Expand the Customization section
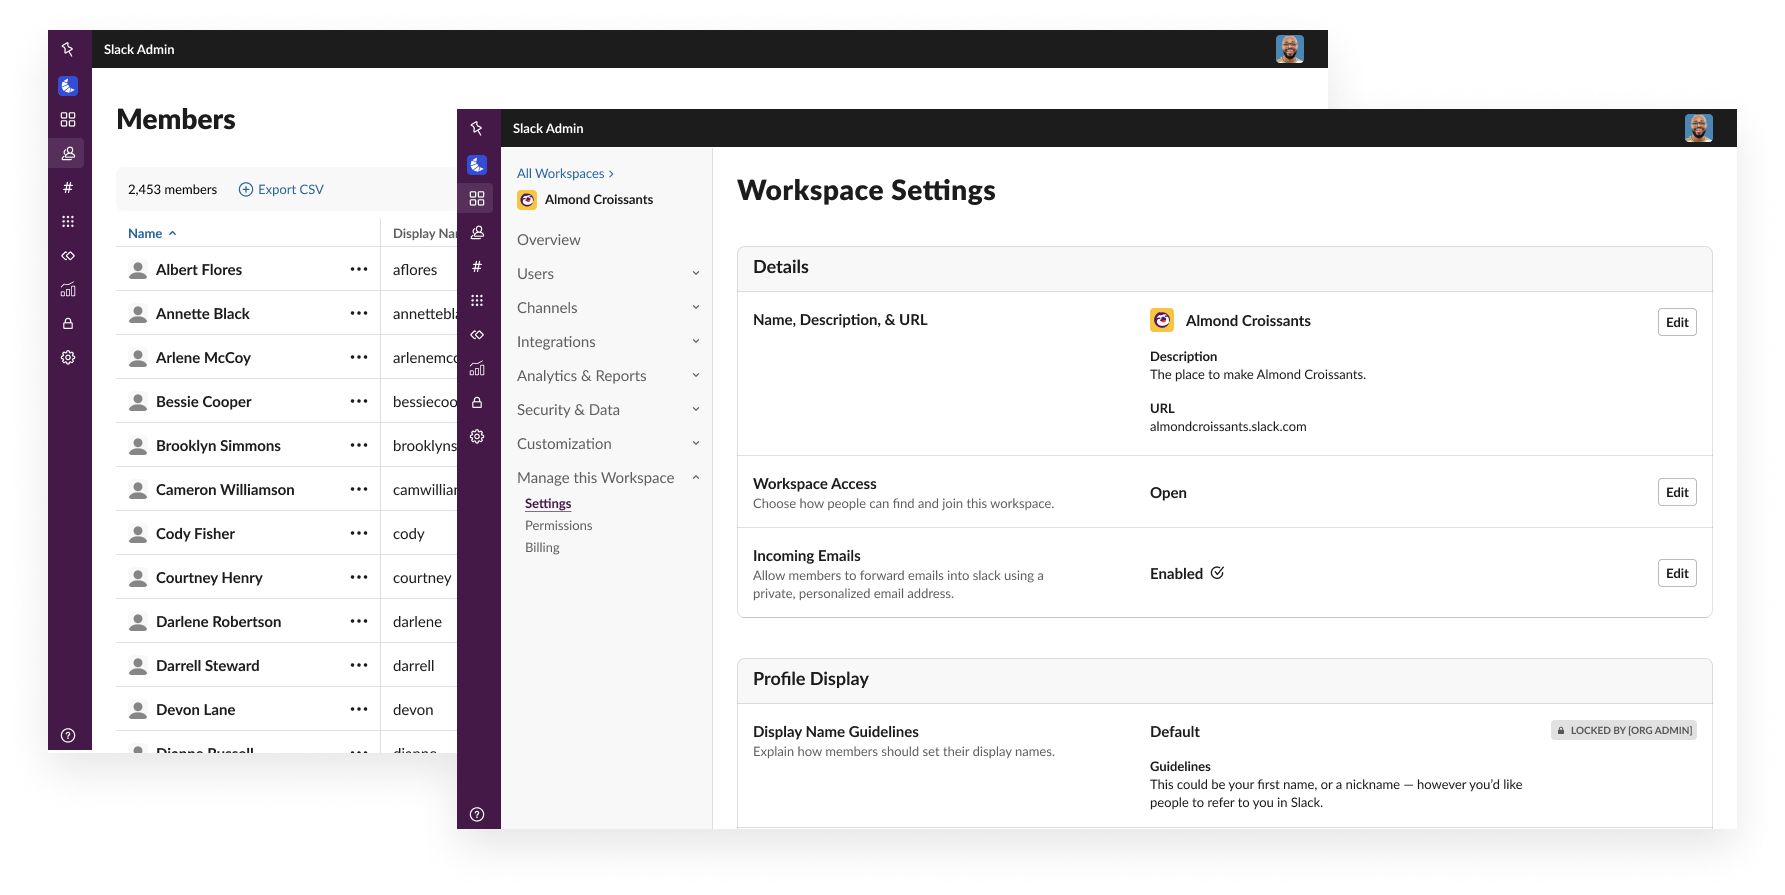This screenshot has height=895, width=1785. point(608,444)
